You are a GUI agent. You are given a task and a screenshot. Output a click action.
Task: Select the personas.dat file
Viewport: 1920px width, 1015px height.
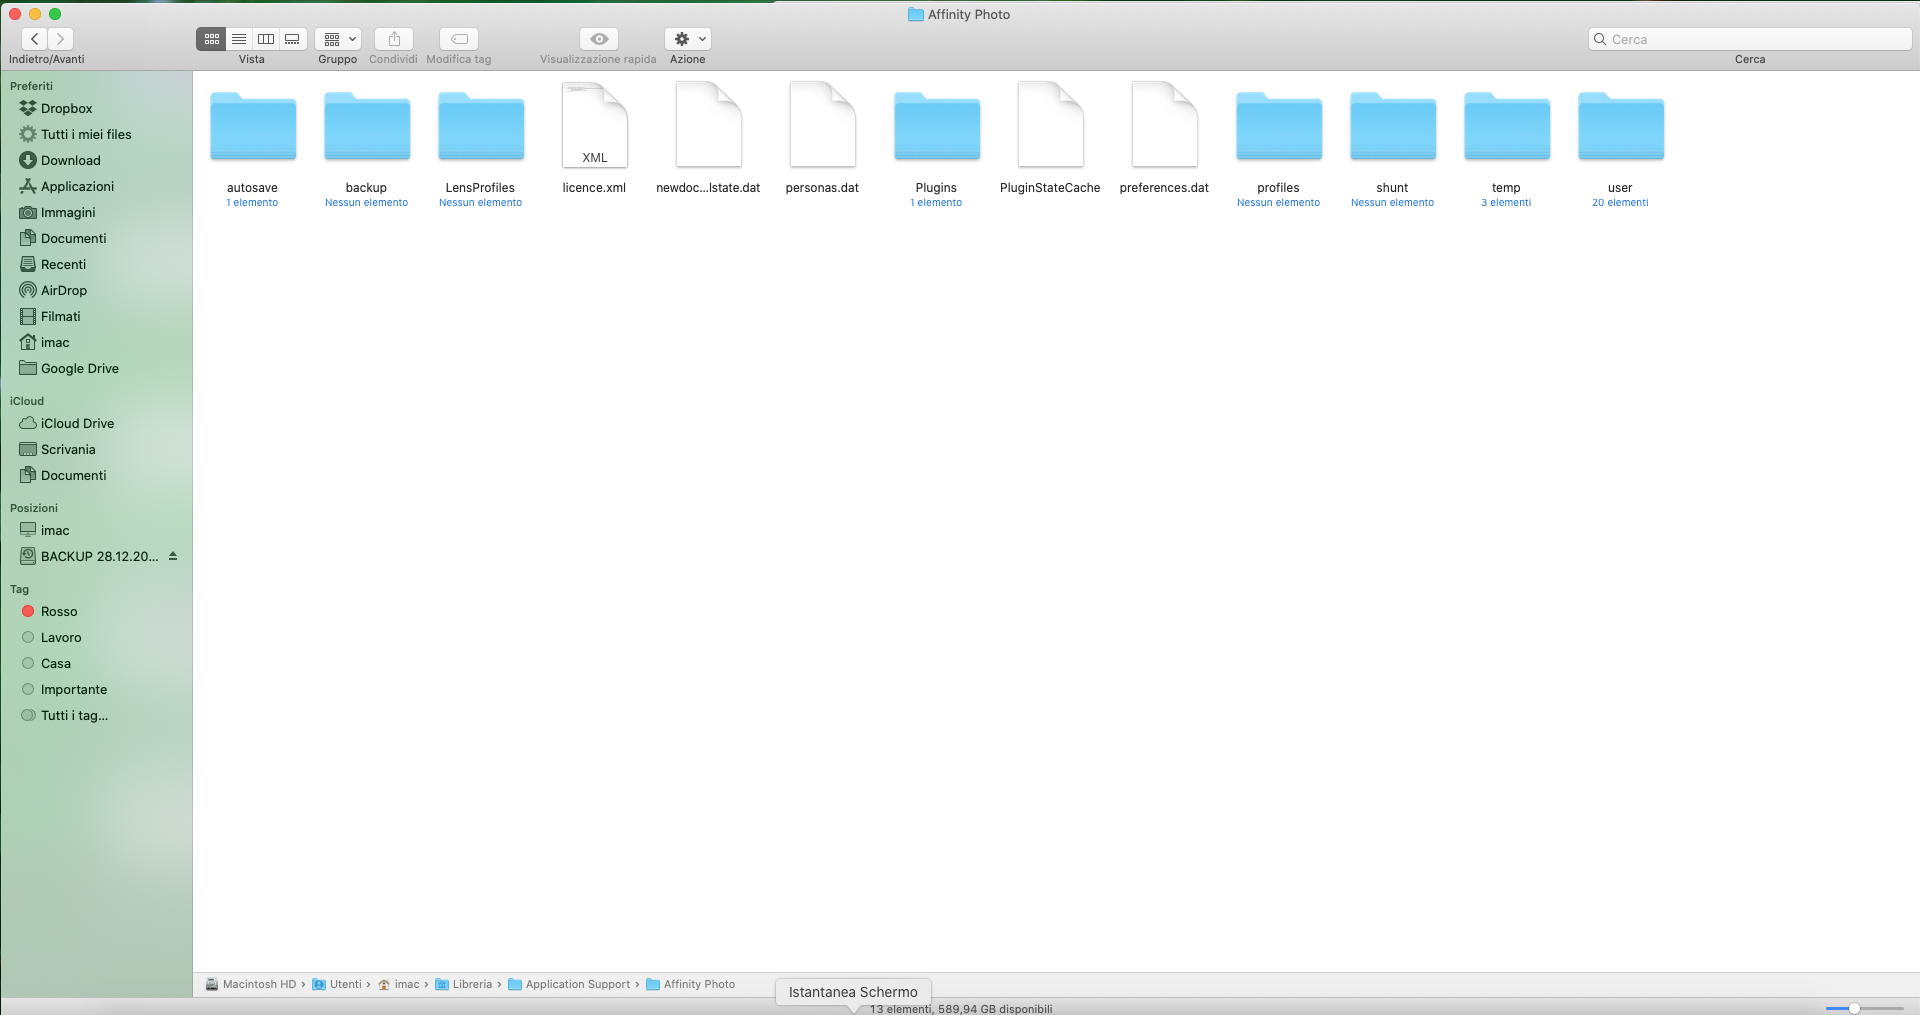(x=823, y=125)
